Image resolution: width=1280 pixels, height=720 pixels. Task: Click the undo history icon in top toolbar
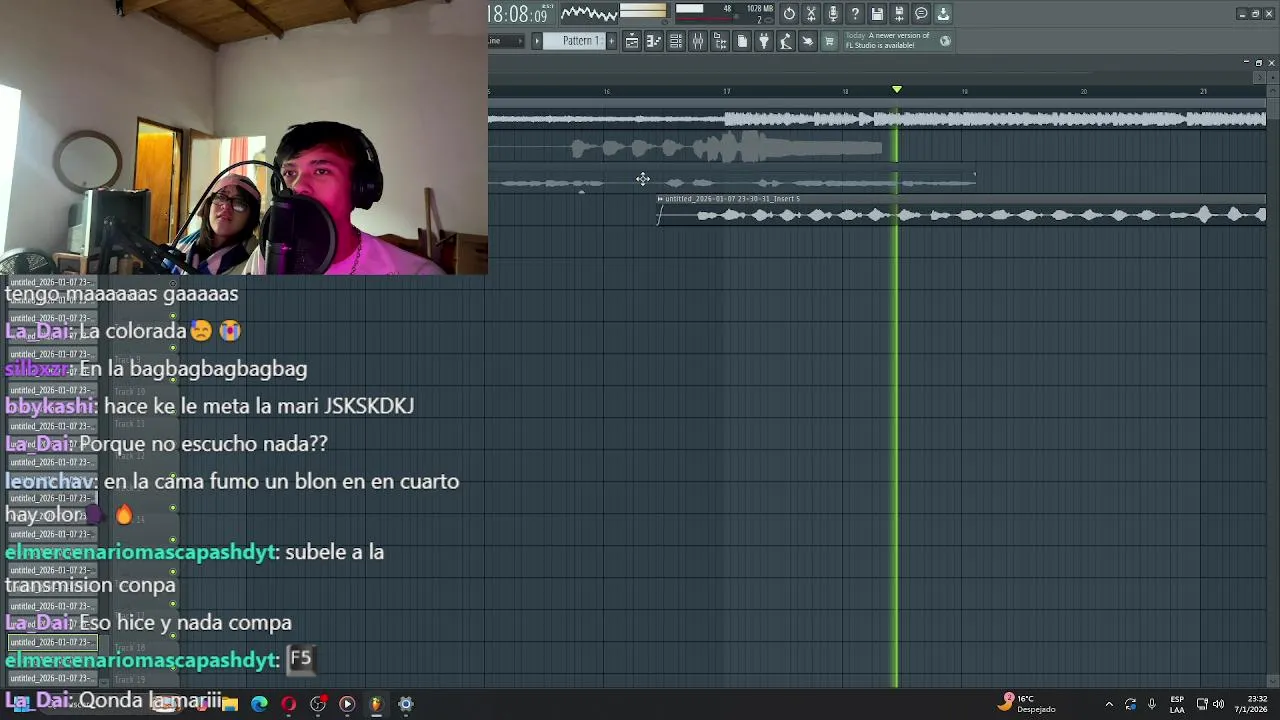(x=789, y=13)
